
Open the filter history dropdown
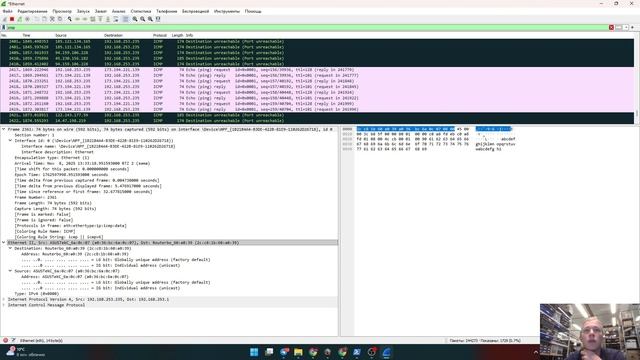pyautogui.click(x=626, y=27)
